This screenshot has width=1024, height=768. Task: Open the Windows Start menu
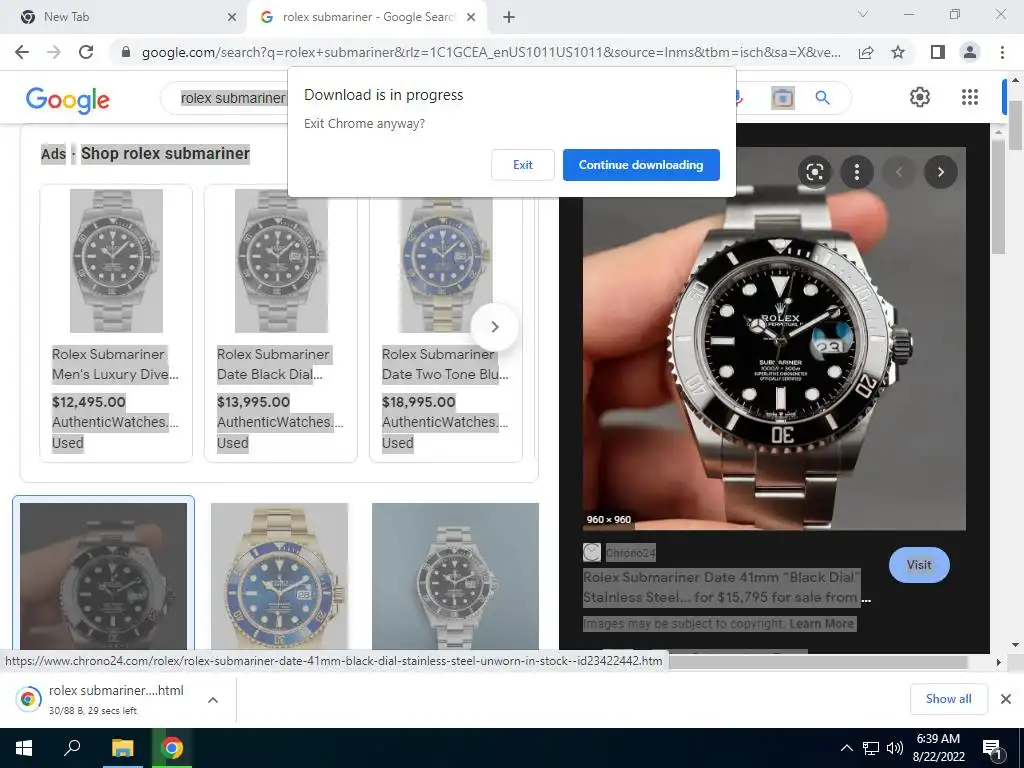tap(24, 748)
